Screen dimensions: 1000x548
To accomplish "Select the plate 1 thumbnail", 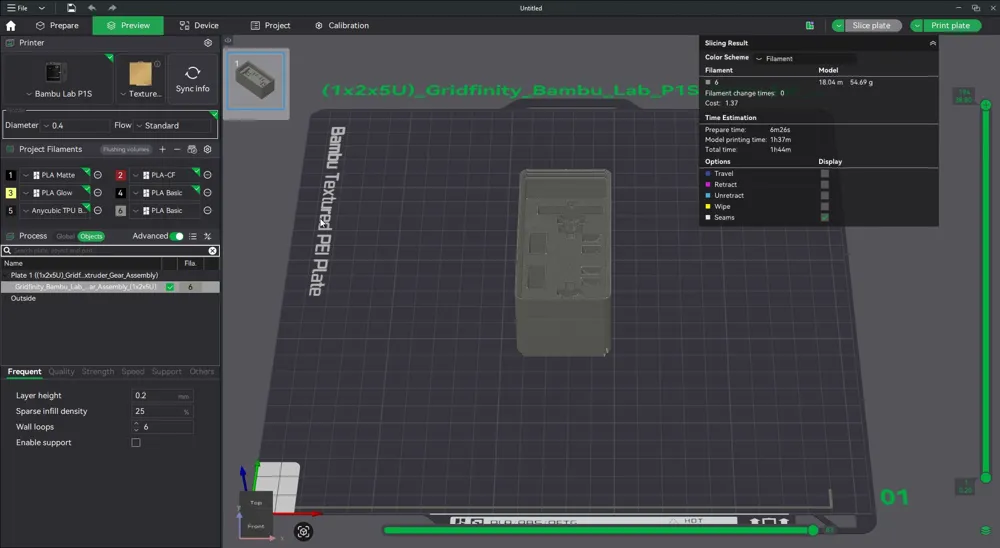I will (x=256, y=82).
